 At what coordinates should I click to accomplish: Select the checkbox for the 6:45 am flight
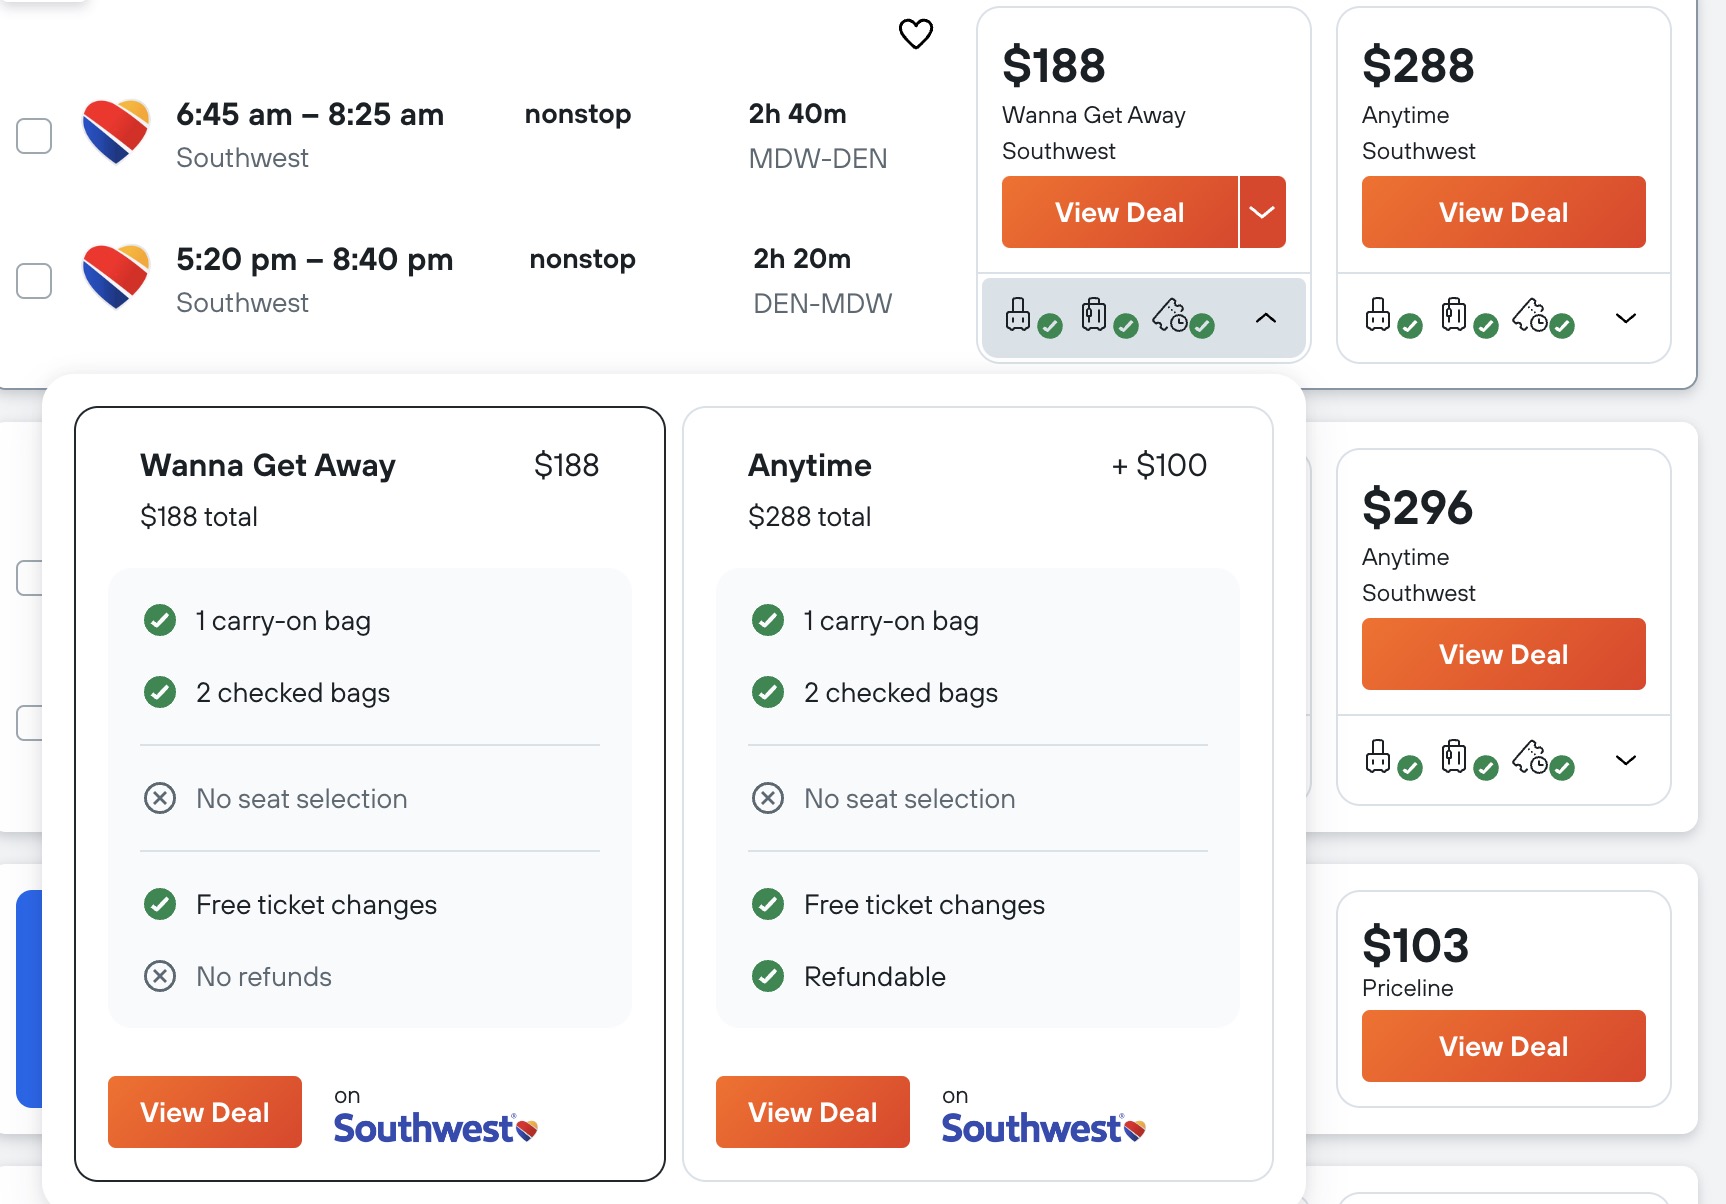click(x=34, y=136)
